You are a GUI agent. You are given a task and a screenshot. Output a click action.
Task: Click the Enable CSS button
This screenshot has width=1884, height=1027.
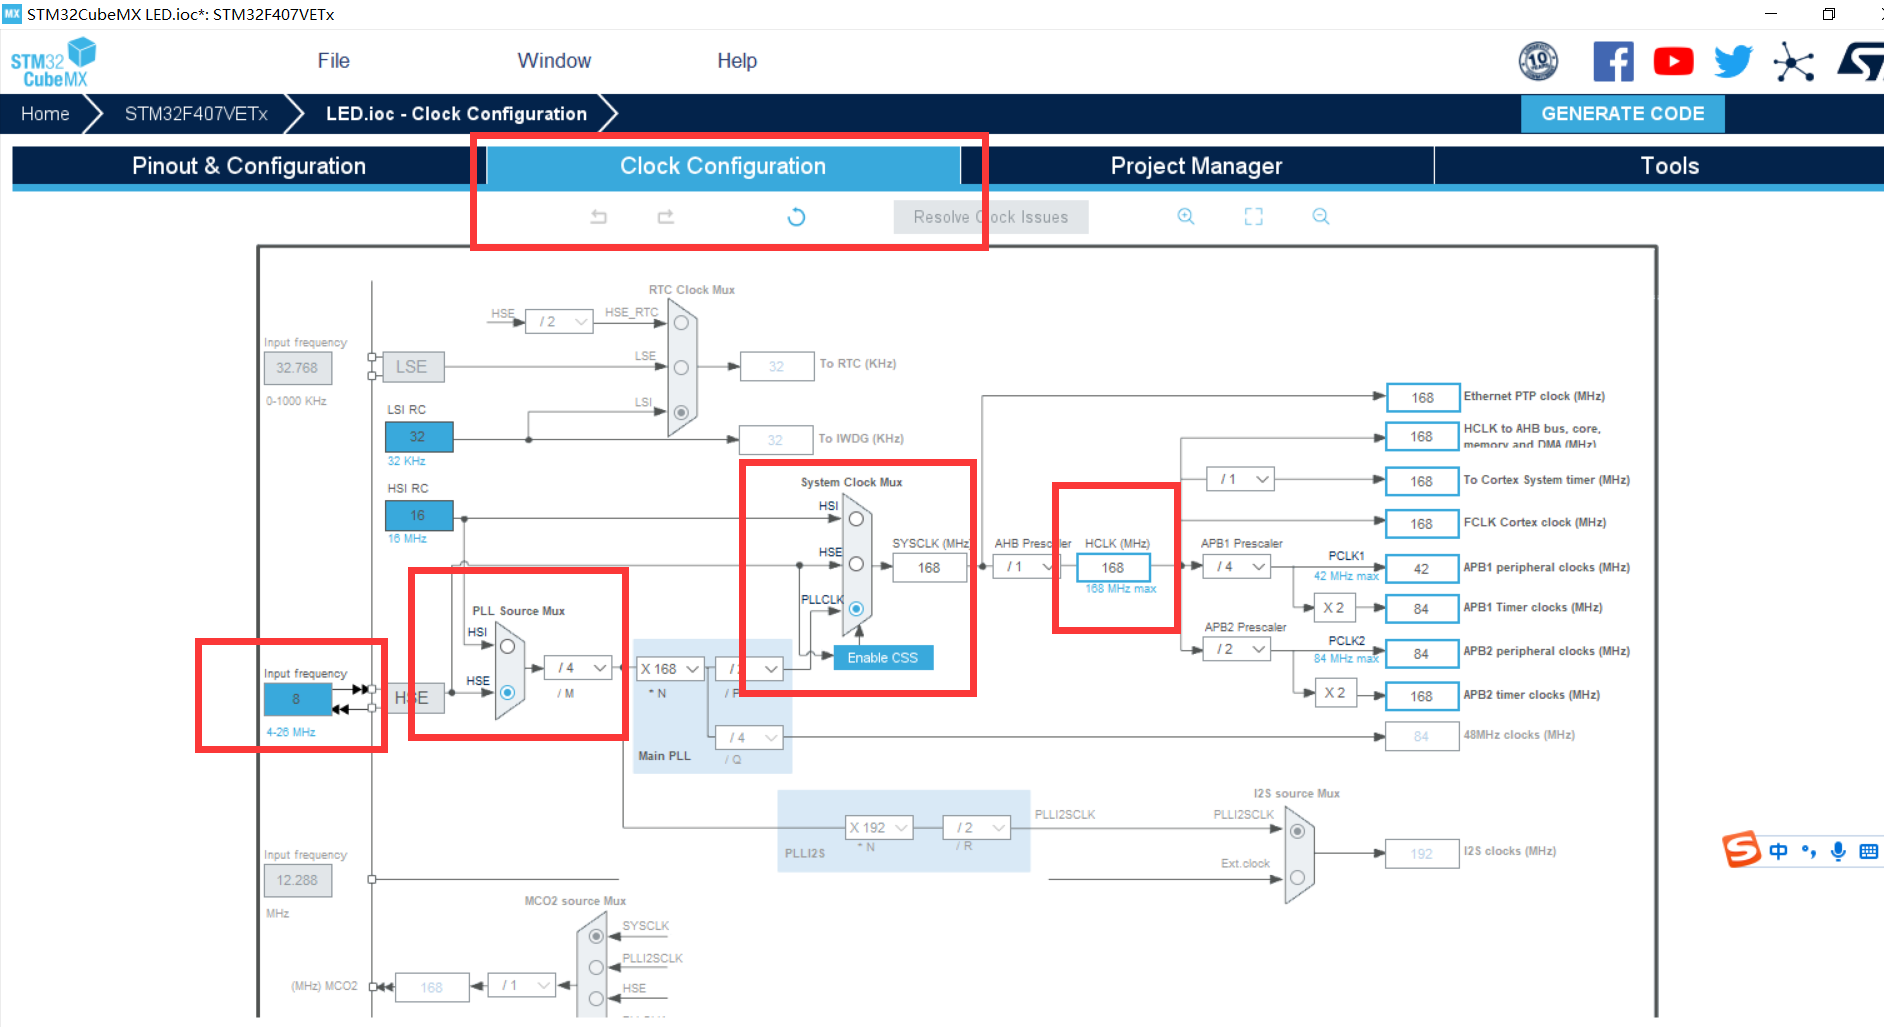[x=882, y=657]
